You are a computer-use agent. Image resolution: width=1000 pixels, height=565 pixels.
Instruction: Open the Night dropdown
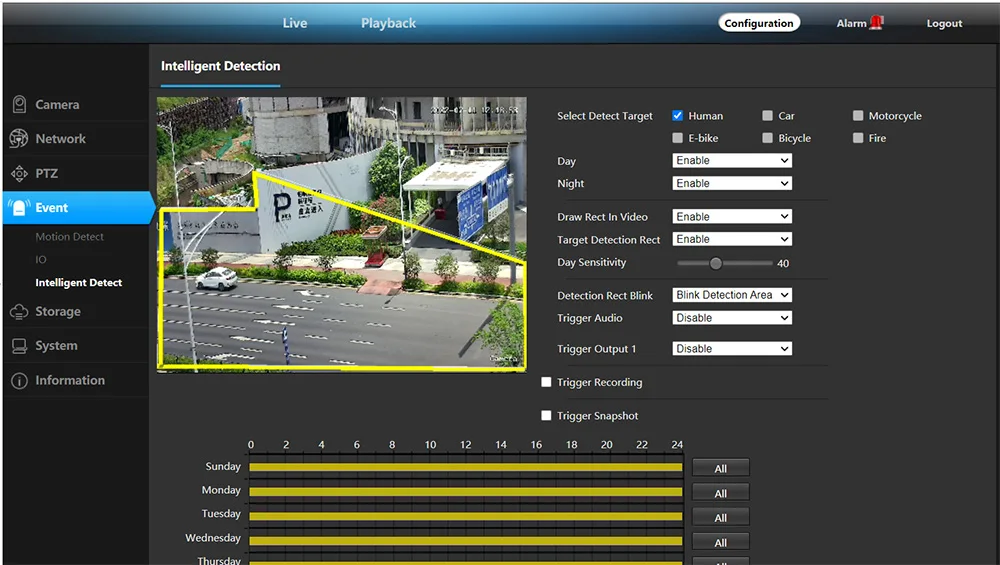point(732,184)
